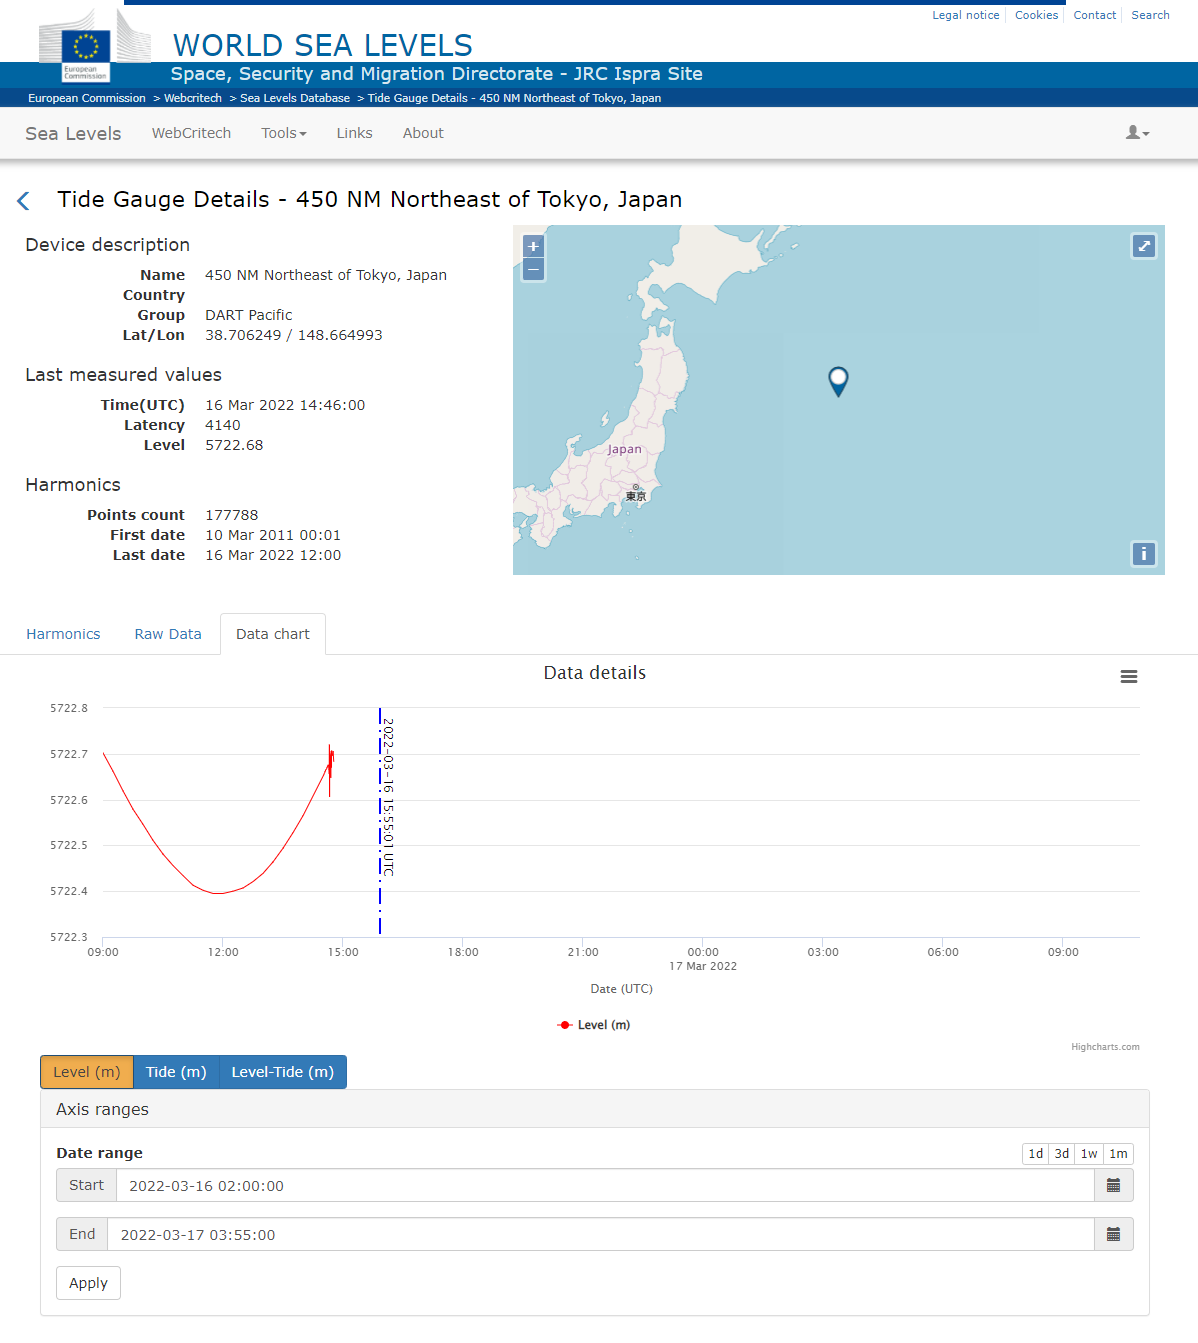Open the user account dropdown
The width and height of the screenshot is (1198, 1343).
point(1137,133)
